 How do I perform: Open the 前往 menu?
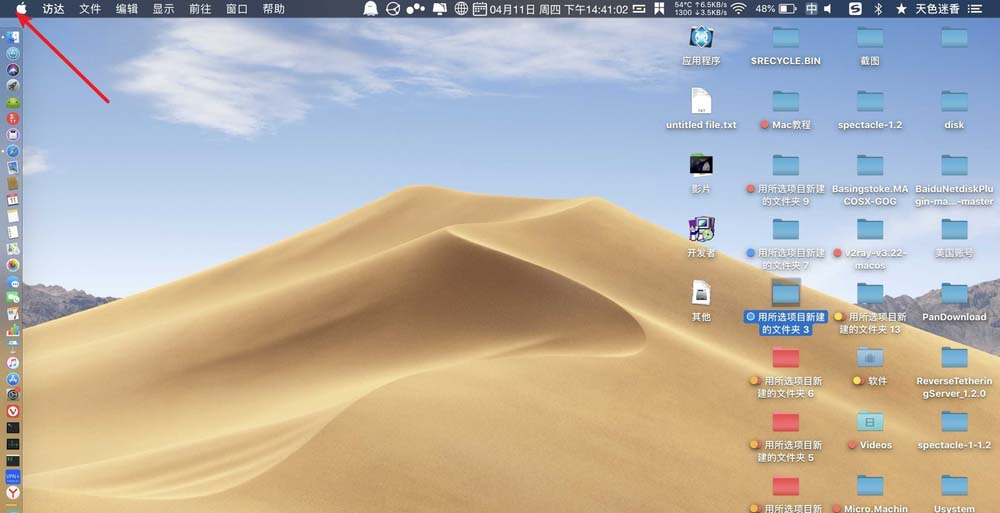coord(200,9)
